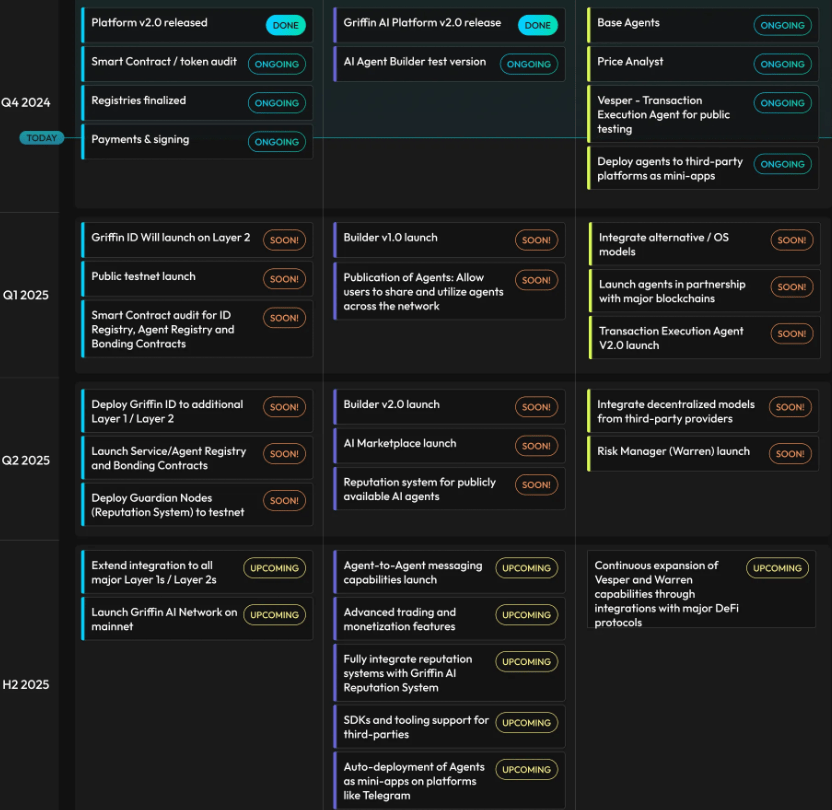
Task: Select the Smart Contract / token audit card
Action: 165,62
